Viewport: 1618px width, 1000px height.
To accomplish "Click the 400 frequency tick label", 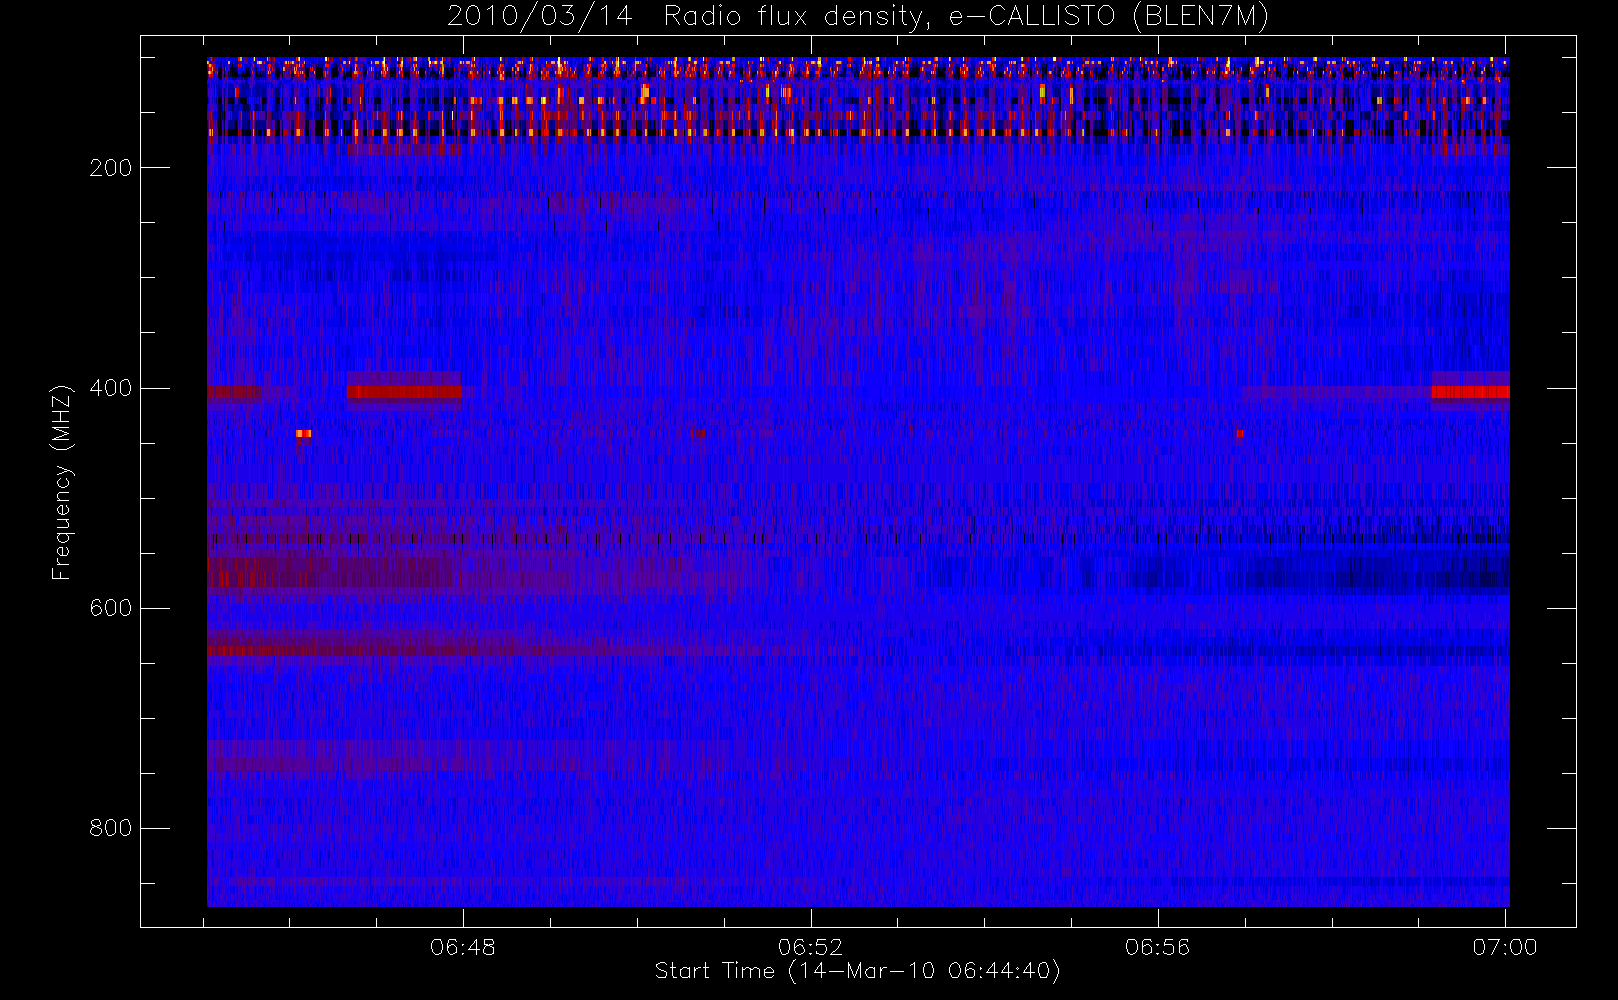I will pyautogui.click(x=110, y=388).
